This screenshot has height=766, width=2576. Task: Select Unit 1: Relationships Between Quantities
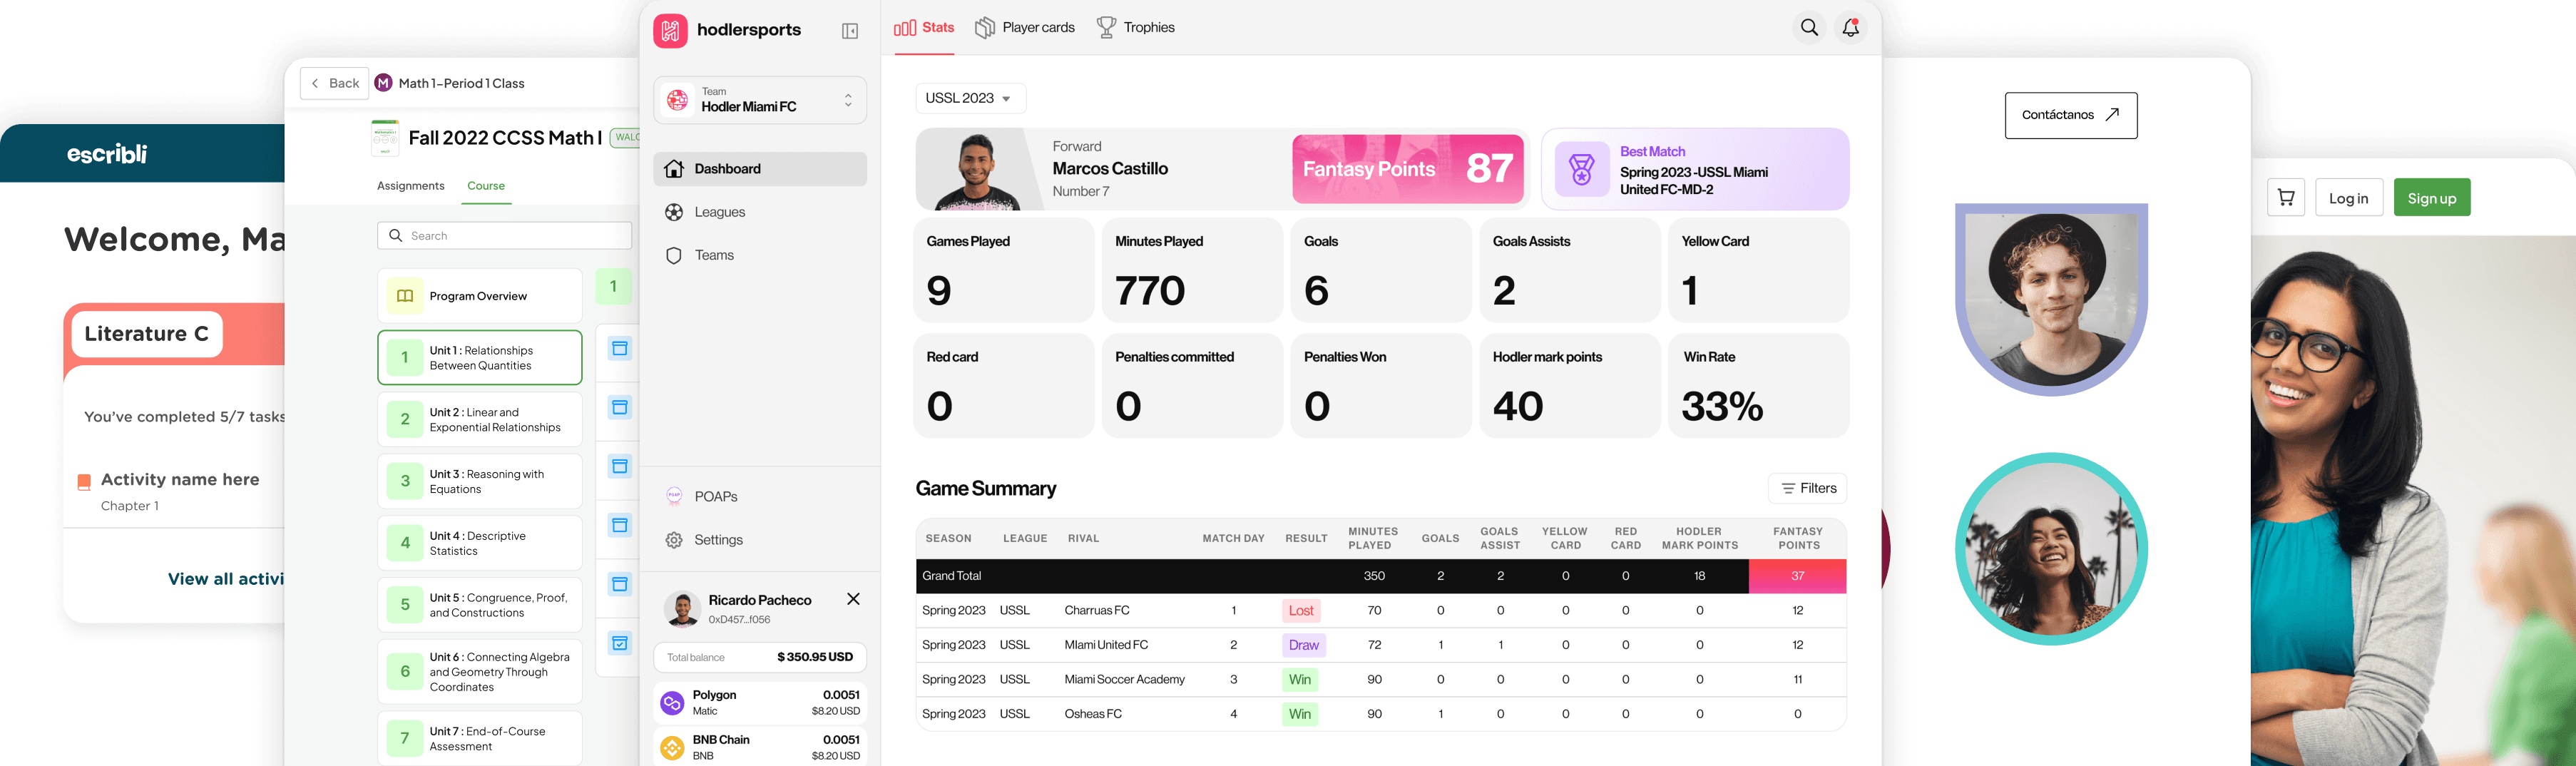coord(480,358)
